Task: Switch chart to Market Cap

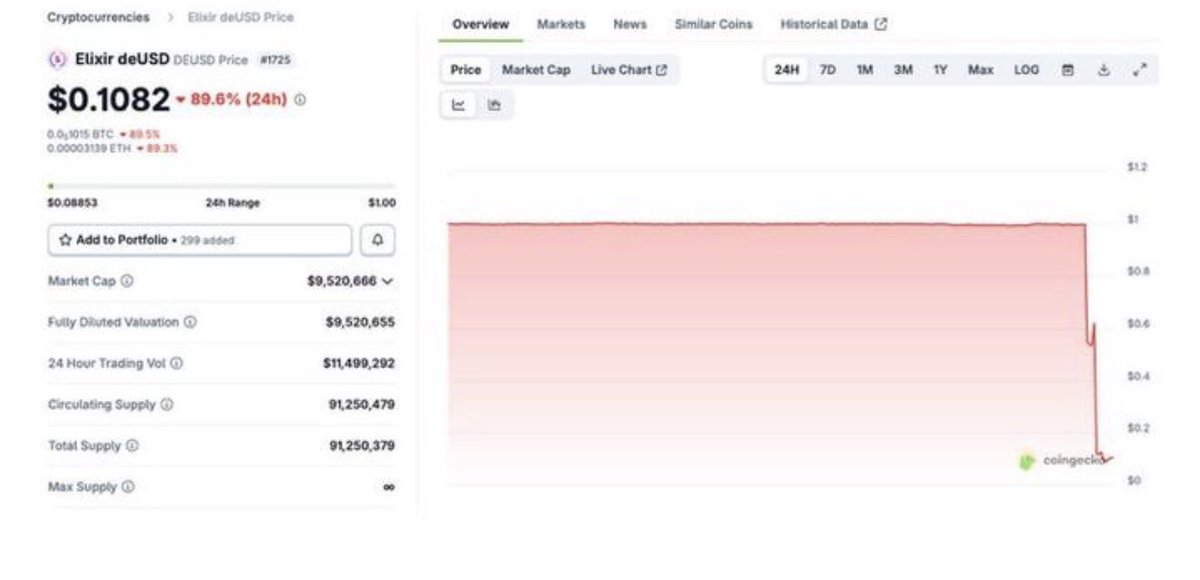Action: click(536, 70)
